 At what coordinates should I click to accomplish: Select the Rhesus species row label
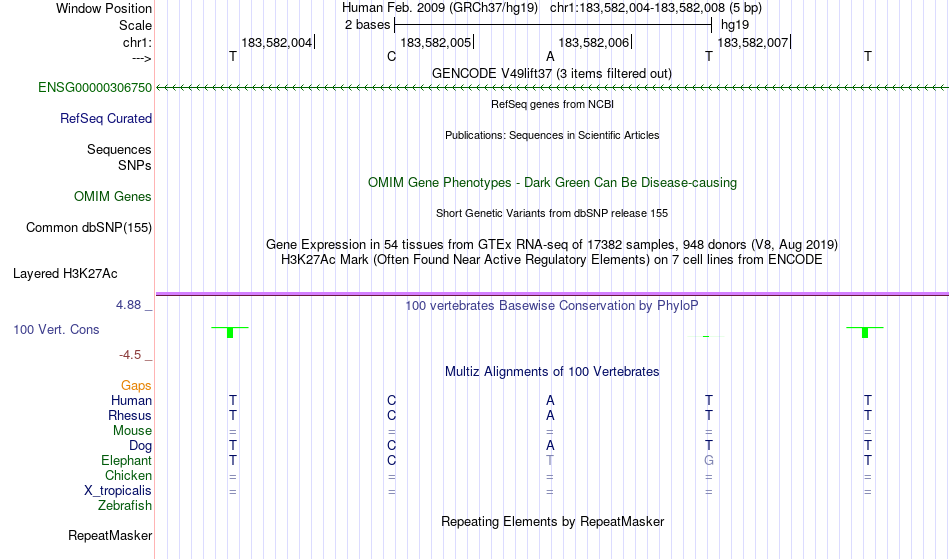[130, 415]
